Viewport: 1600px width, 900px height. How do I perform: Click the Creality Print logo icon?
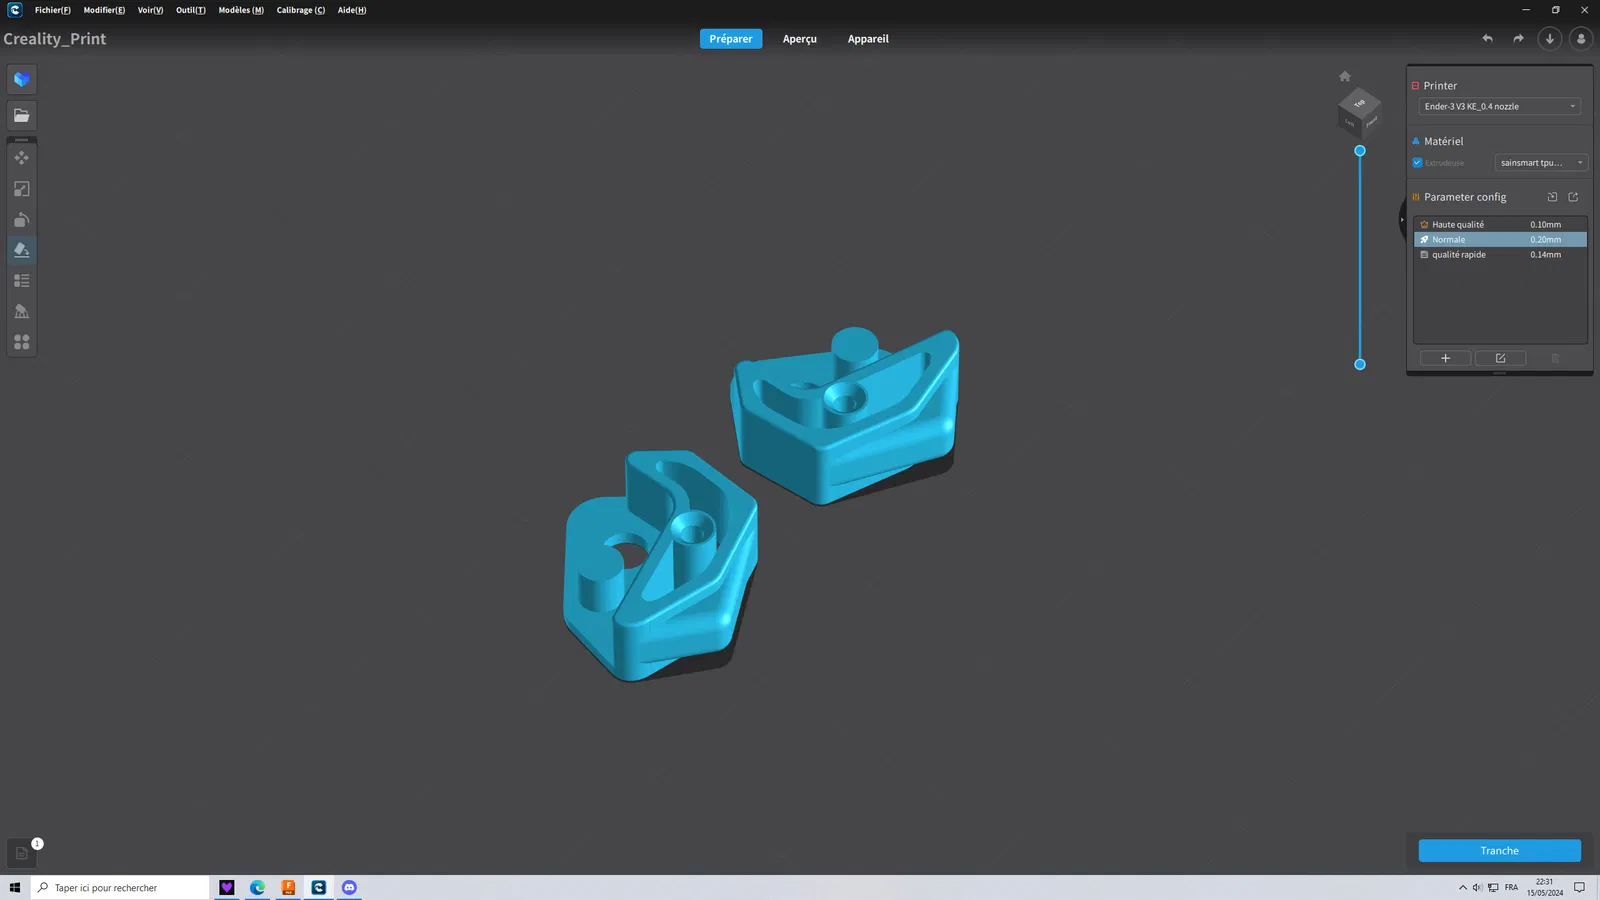point(15,10)
